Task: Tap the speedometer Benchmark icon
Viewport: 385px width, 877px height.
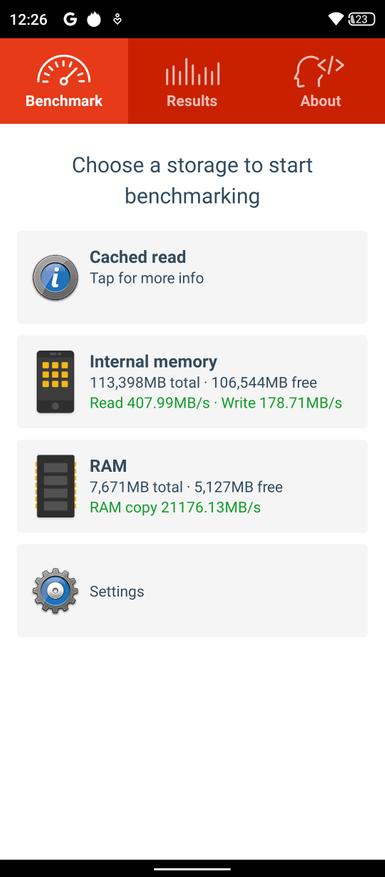Action: coord(64,71)
